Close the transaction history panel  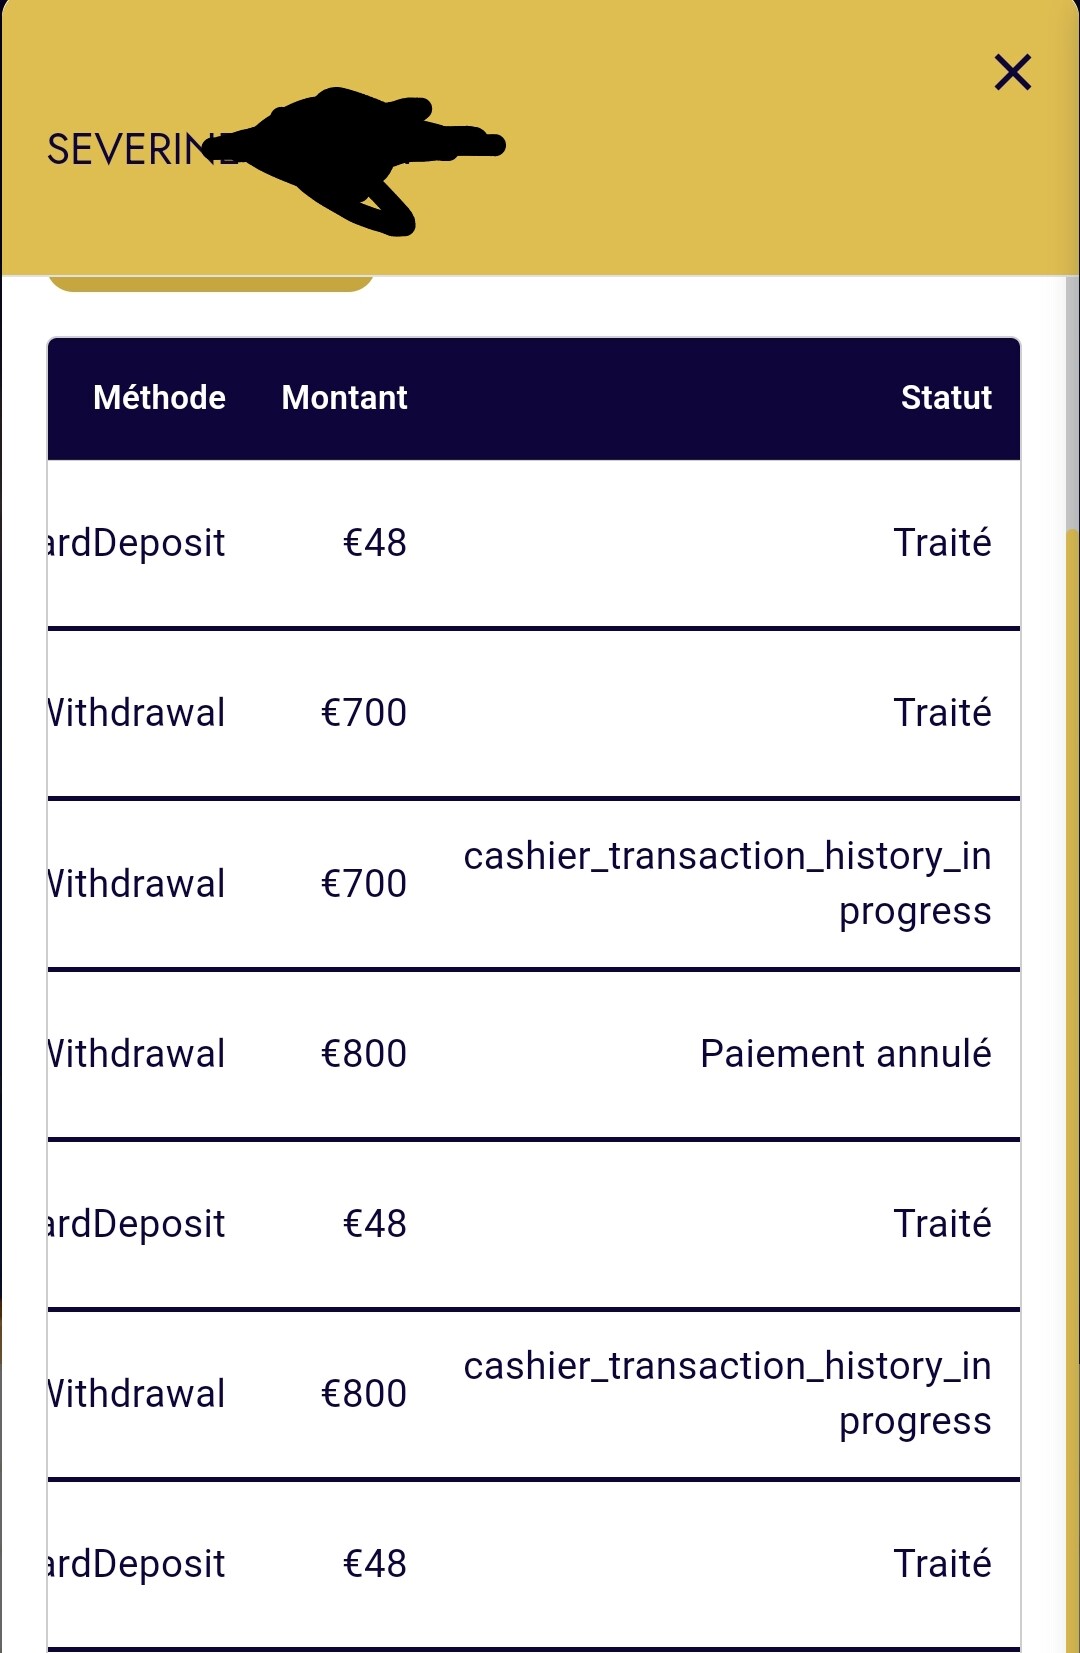click(x=1012, y=72)
